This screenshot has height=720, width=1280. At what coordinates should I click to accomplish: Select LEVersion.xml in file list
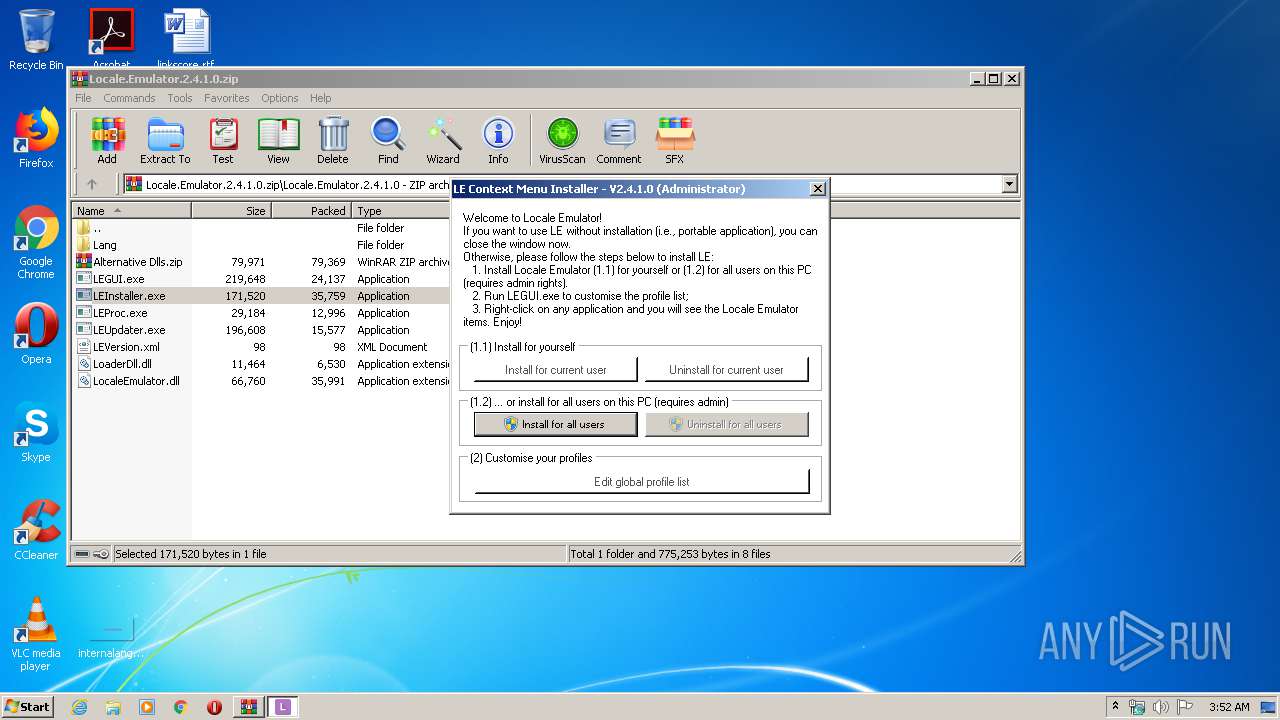click(261, 347)
